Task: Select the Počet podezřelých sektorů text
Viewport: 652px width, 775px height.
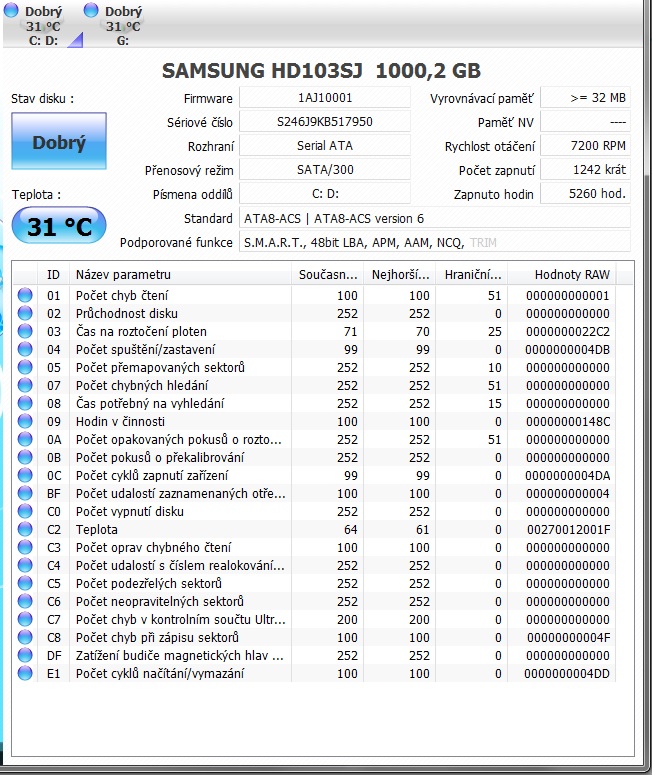Action: (x=149, y=583)
